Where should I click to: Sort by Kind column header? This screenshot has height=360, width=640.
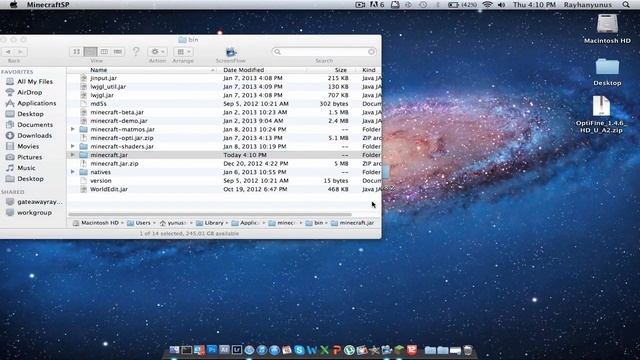pyautogui.click(x=369, y=70)
